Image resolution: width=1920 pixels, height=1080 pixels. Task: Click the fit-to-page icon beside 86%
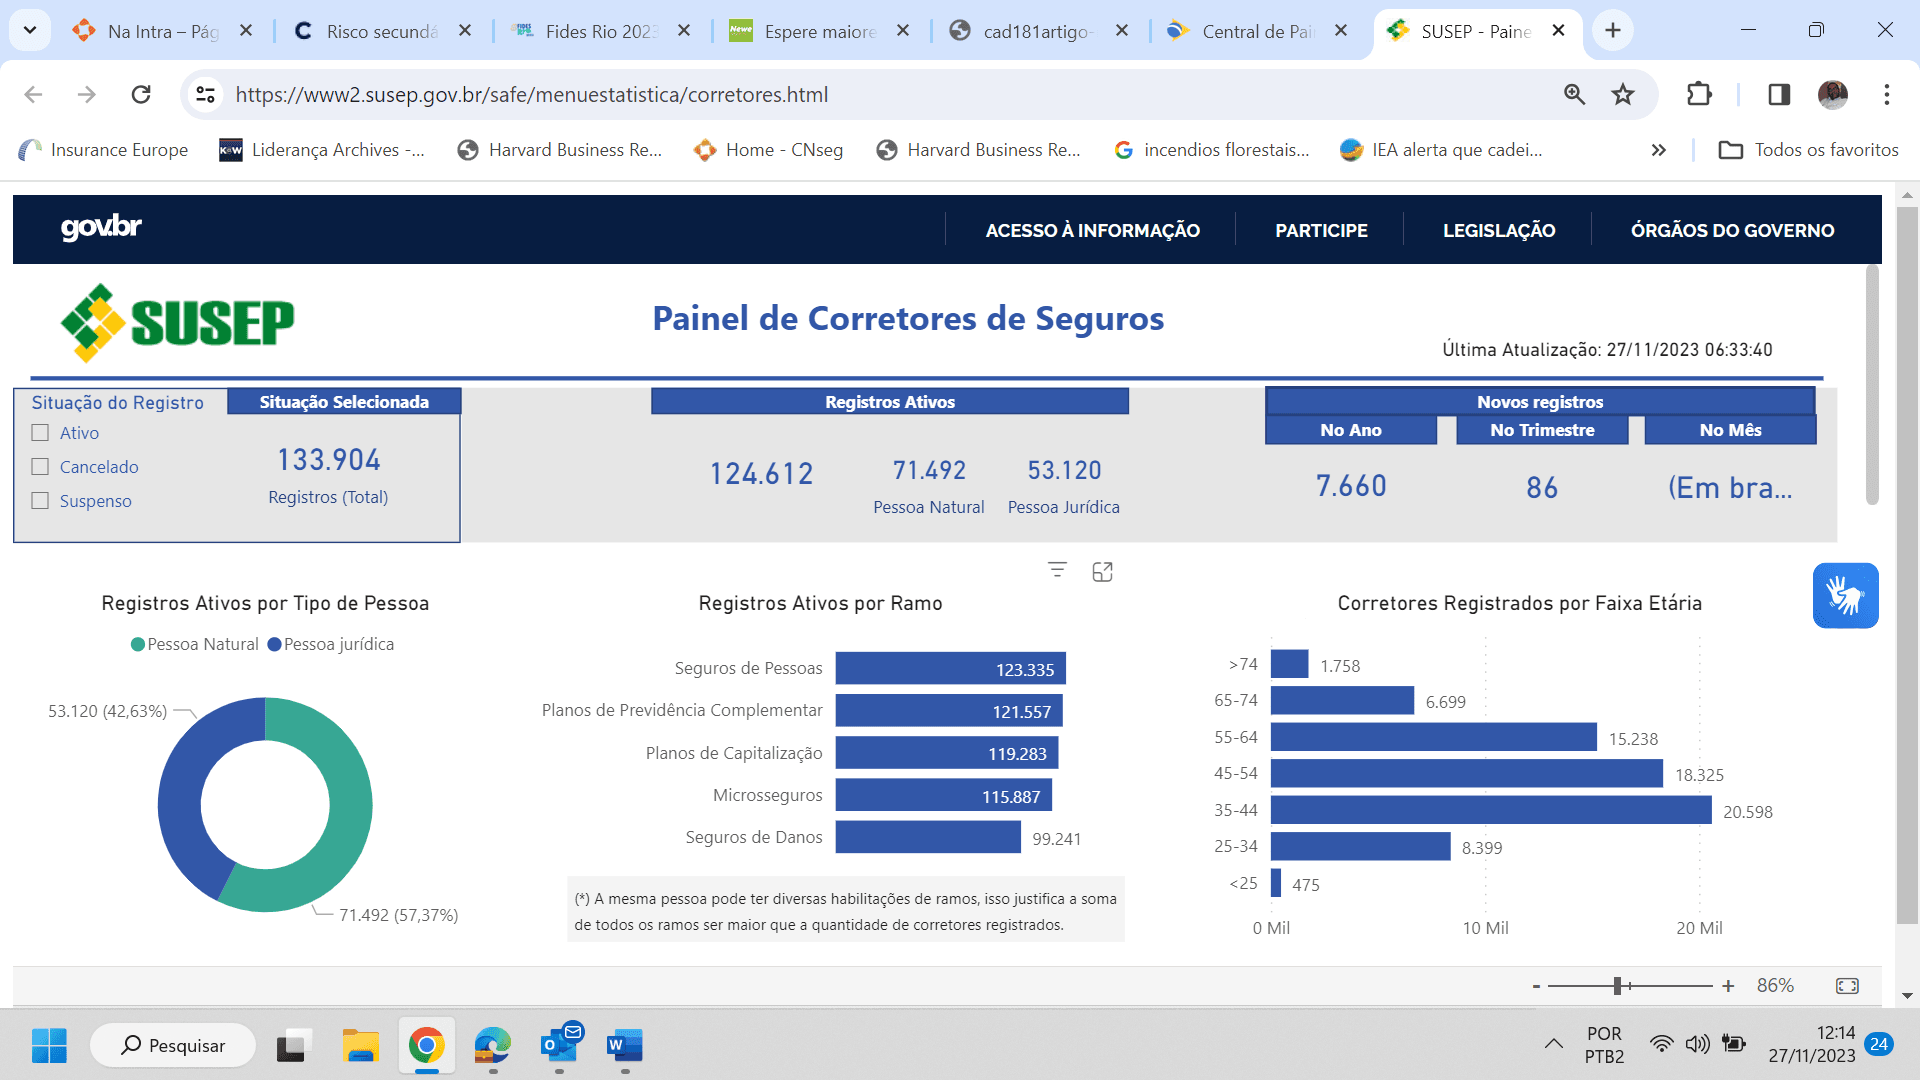click(1847, 986)
